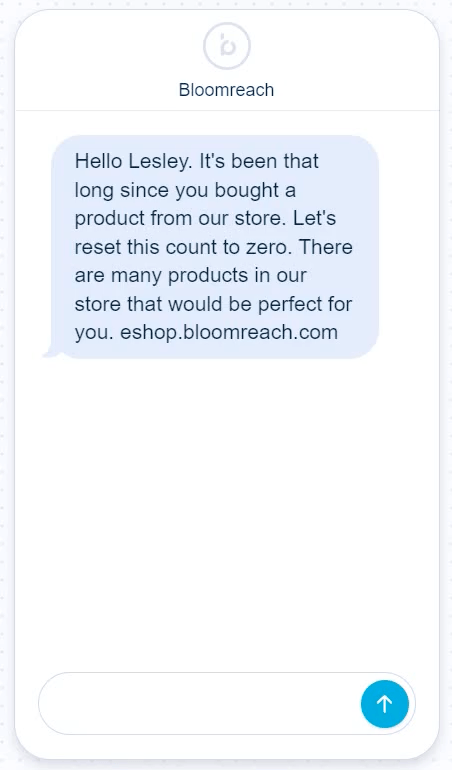Image resolution: width=452 pixels, height=770 pixels.
Task: Click the send arrow button
Action: click(385, 704)
